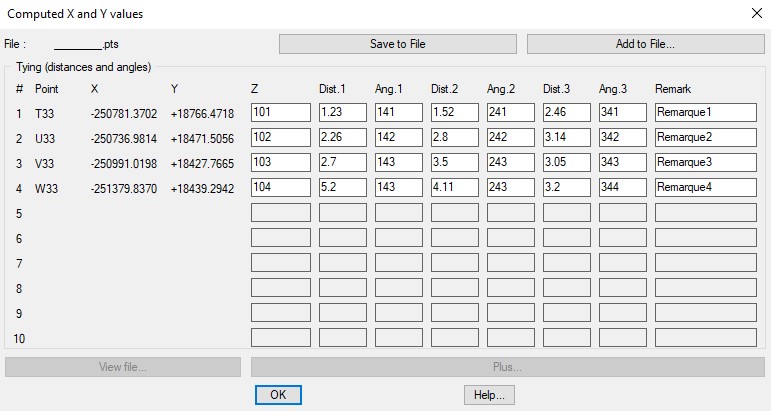Click the Ang.2 field showing 242
The height and width of the screenshot is (411, 771).
(x=511, y=137)
